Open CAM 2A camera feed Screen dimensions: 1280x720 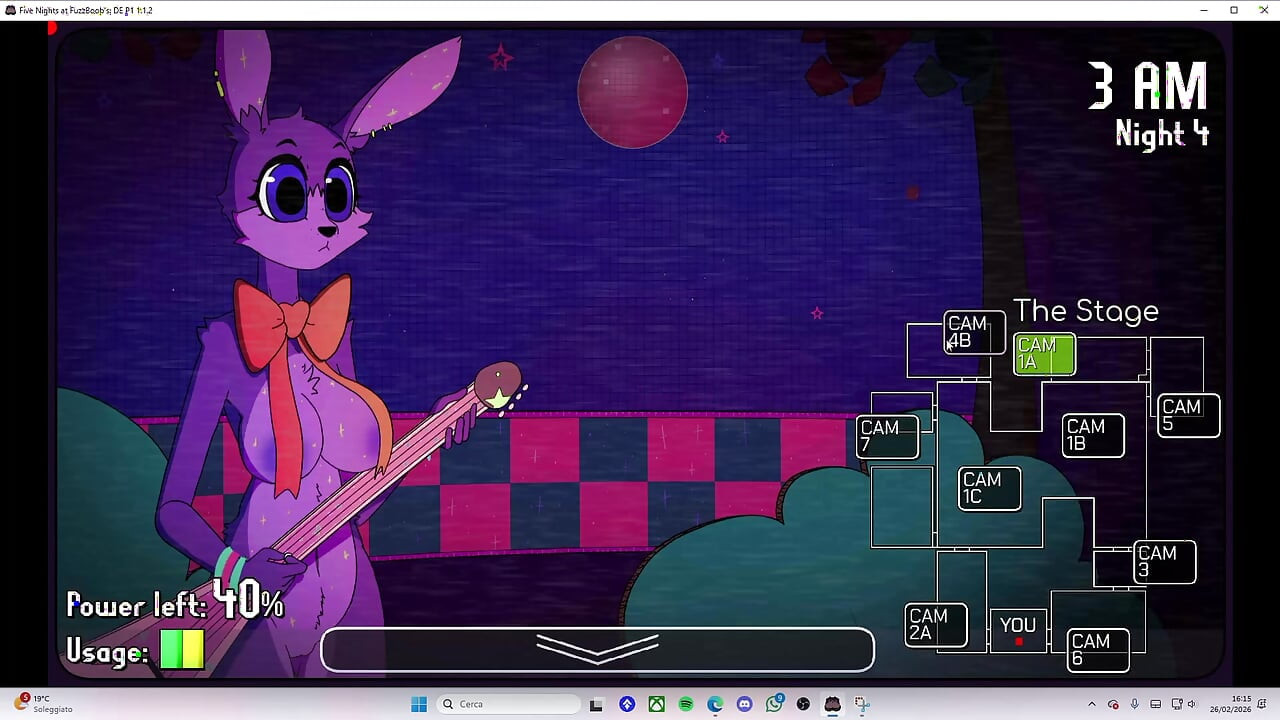point(936,625)
